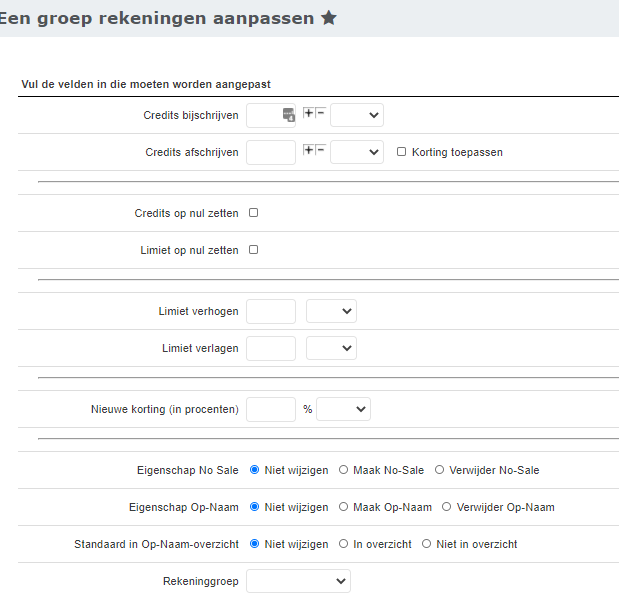Screen dimensions: 619x599
Task: Click the plus icon beside Credits afschrijven
Action: [309, 150]
